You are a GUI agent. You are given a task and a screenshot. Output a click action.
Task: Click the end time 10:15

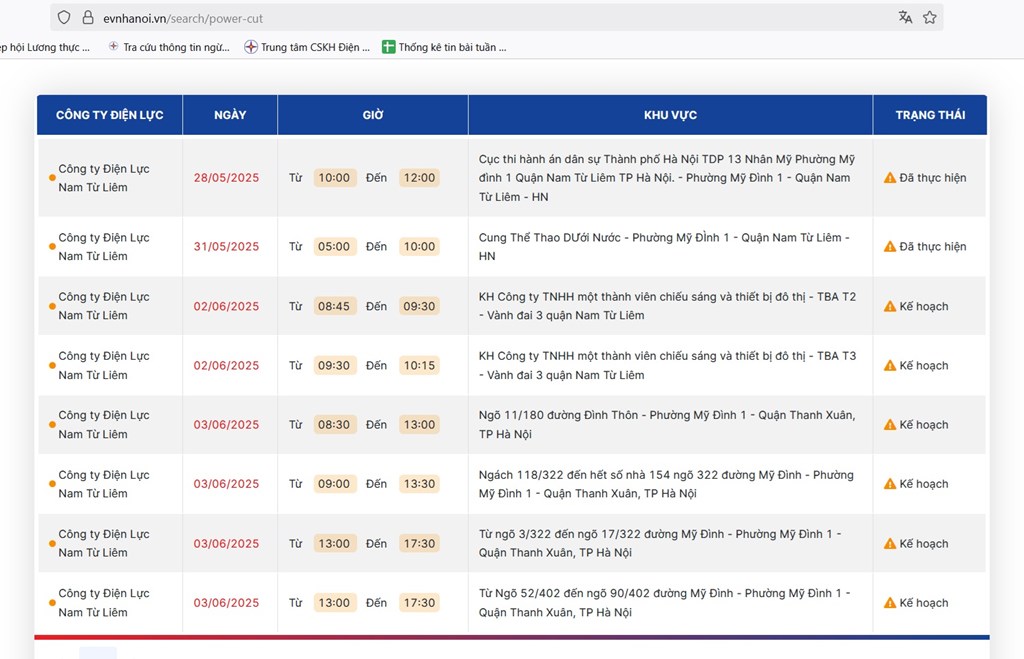[419, 366]
